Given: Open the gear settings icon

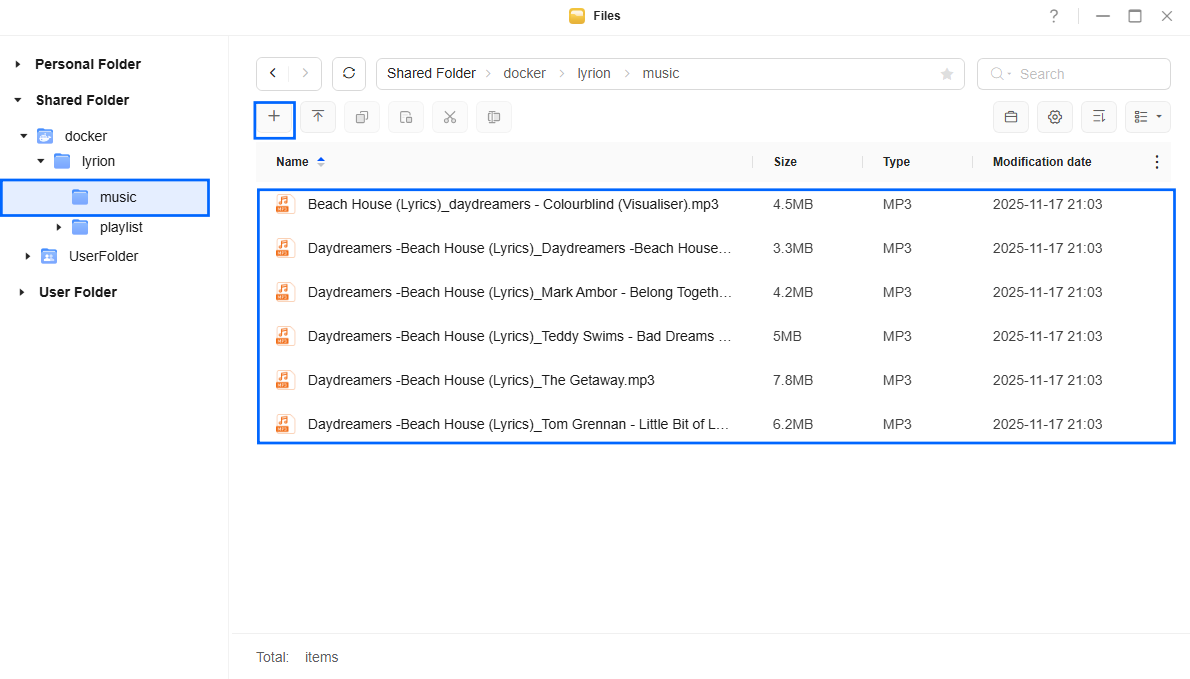Looking at the screenshot, I should [x=1054, y=117].
